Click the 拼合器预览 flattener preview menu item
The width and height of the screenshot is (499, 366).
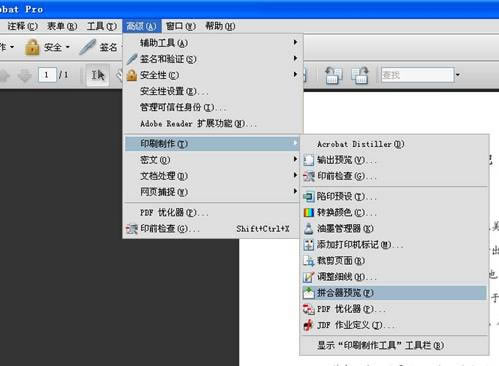point(394,293)
